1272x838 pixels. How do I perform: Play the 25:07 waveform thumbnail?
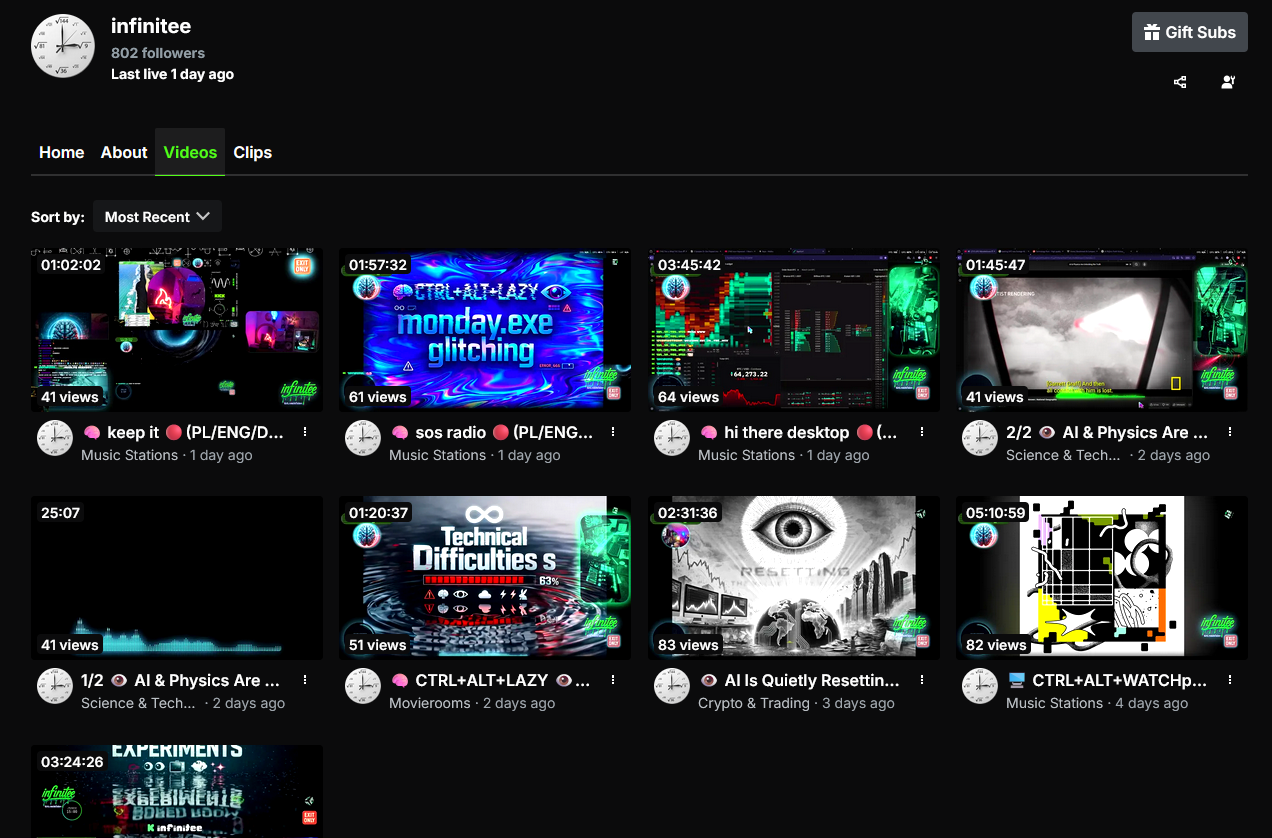(177, 578)
